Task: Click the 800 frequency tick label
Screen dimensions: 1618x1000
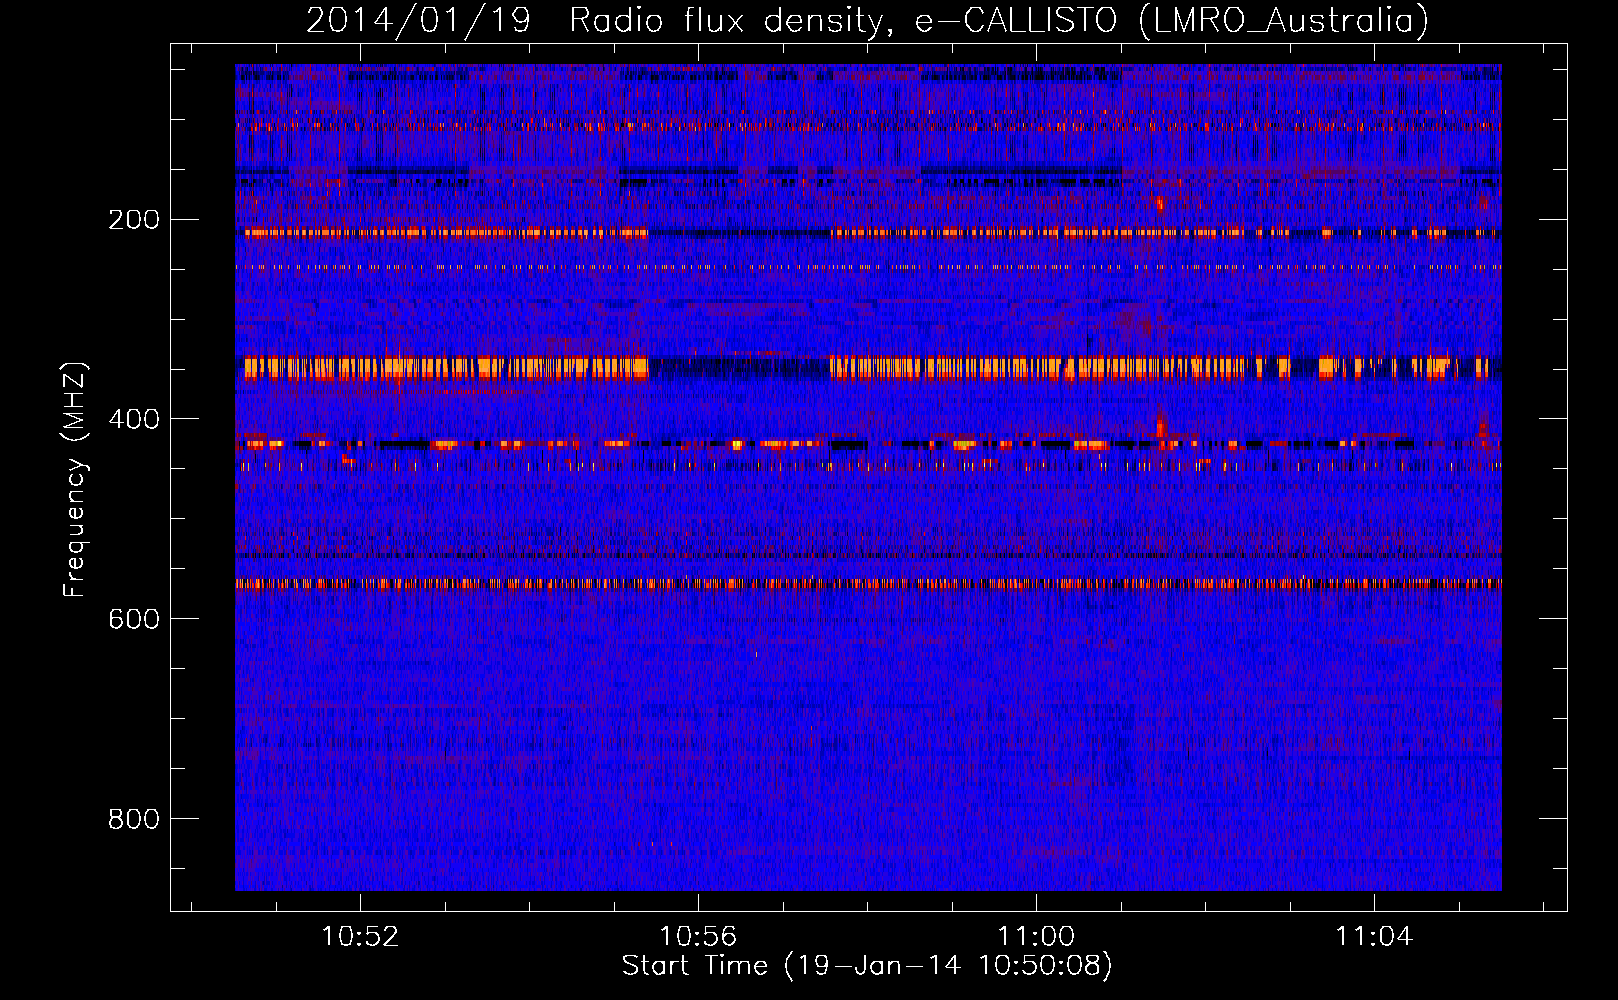Action: 134,819
